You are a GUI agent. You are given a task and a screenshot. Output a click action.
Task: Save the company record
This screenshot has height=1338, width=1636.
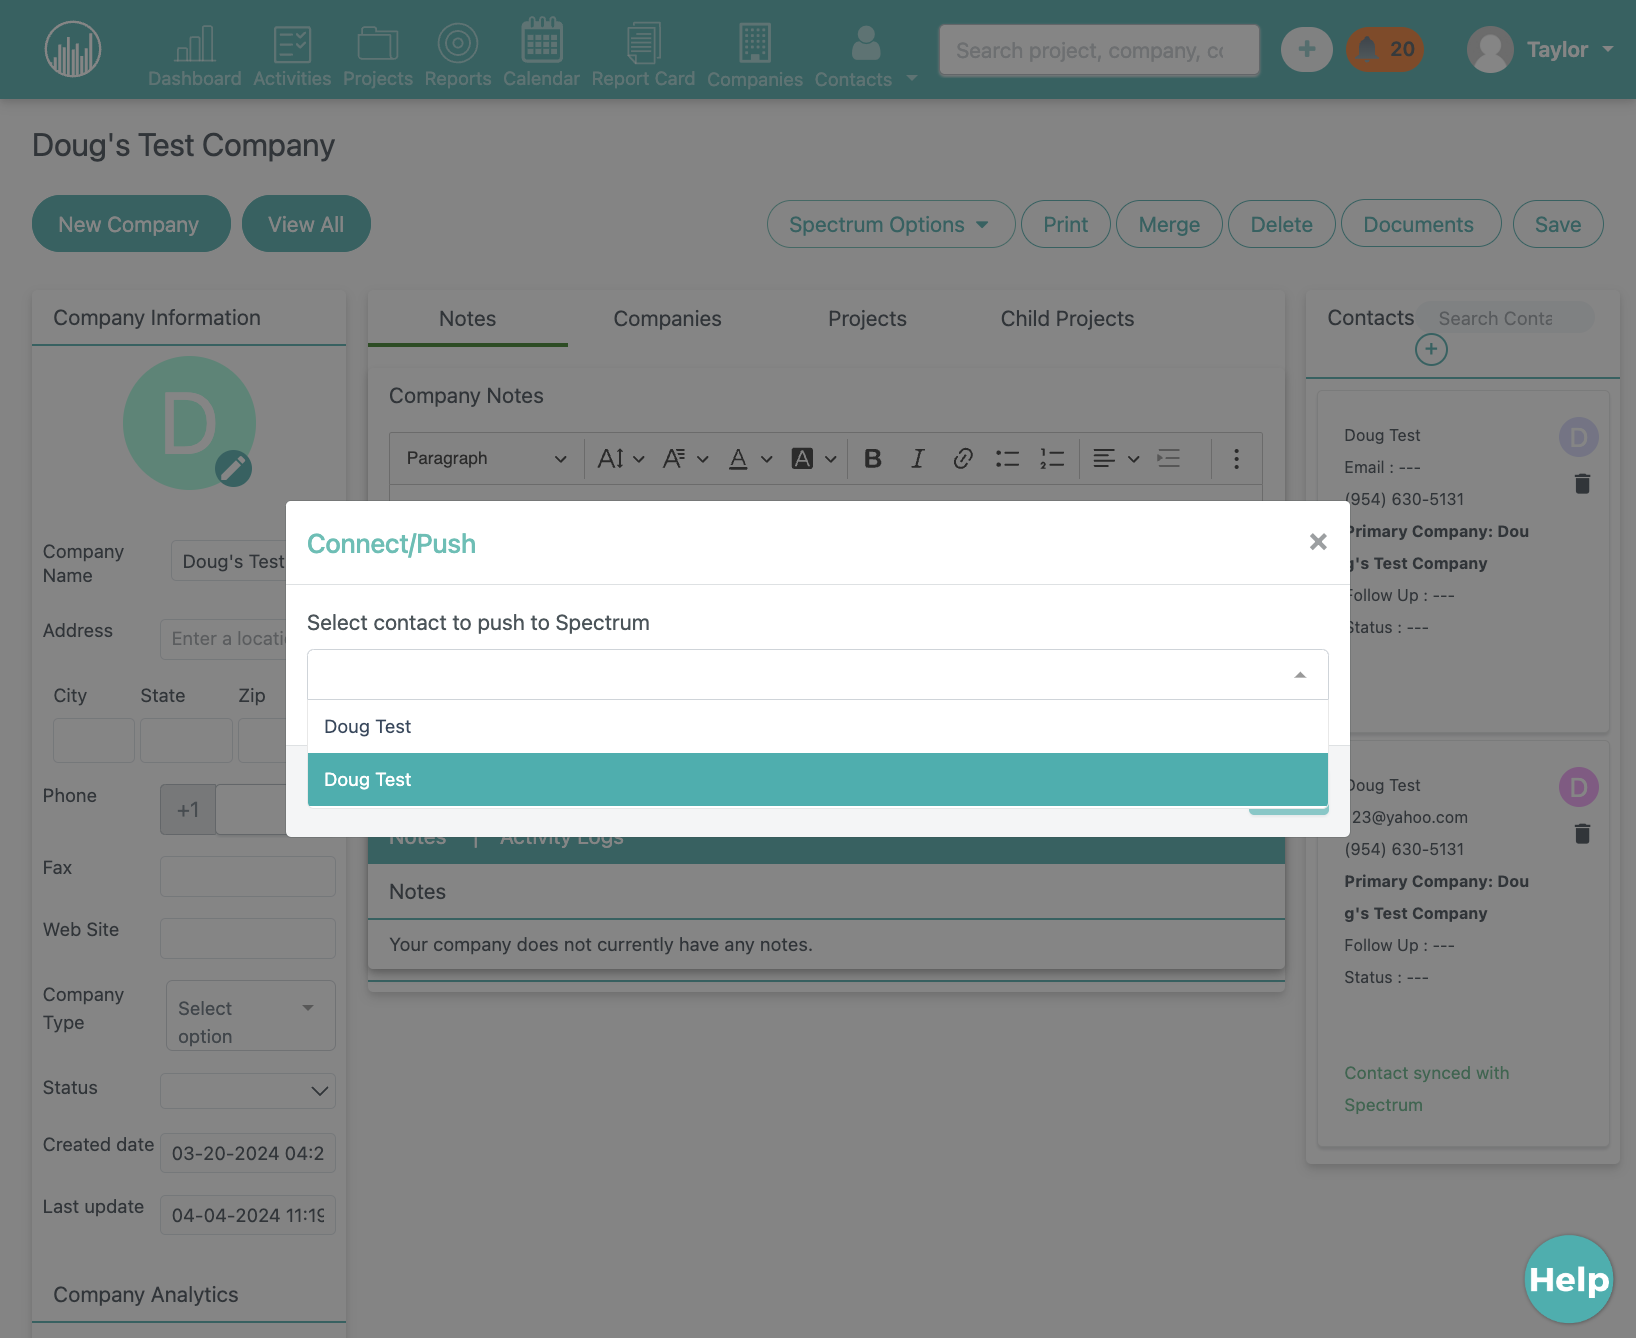1558,224
